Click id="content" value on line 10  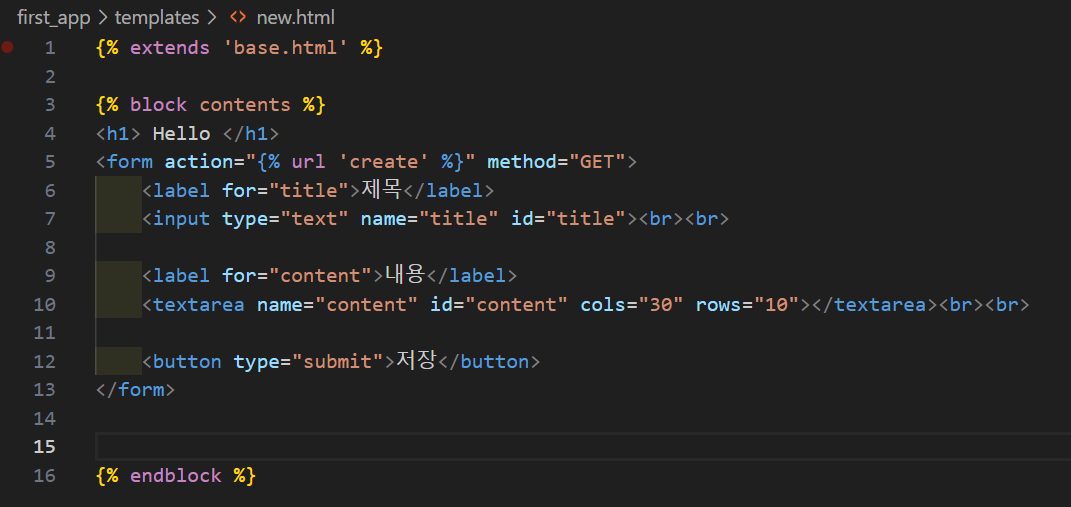click(516, 304)
